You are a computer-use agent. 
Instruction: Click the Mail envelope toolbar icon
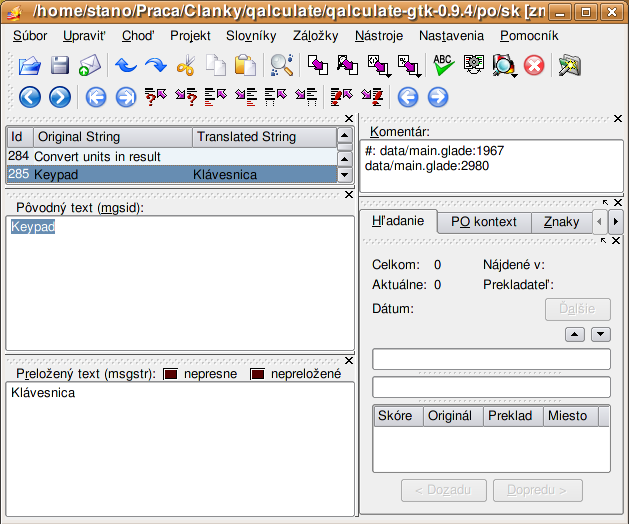pos(90,67)
